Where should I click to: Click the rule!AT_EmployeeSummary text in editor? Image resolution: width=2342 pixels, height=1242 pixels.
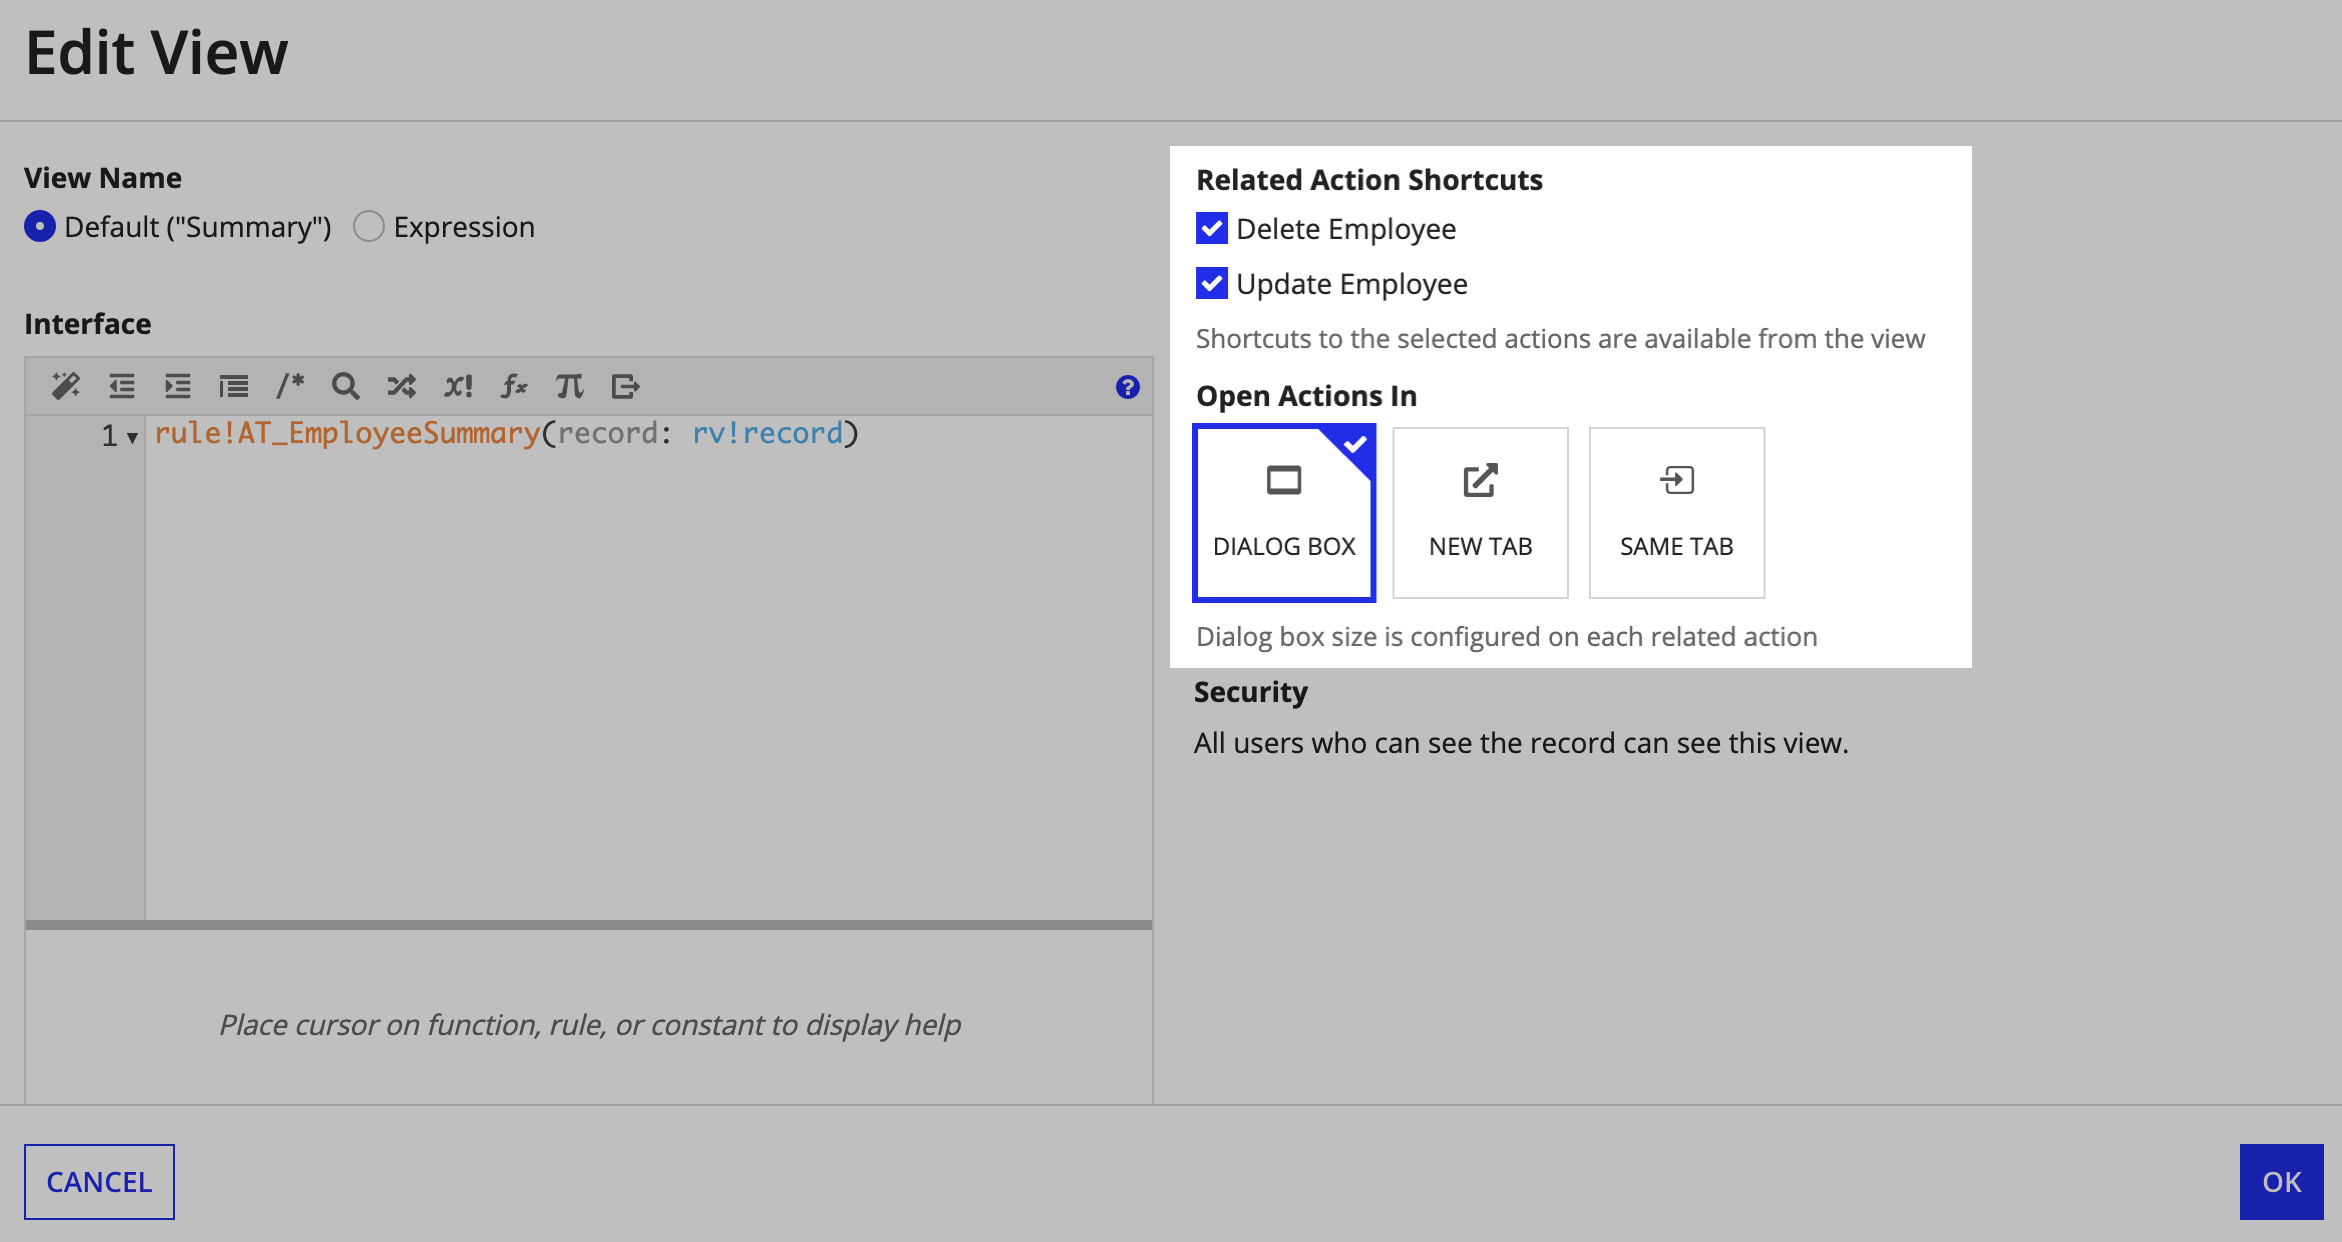coord(347,433)
